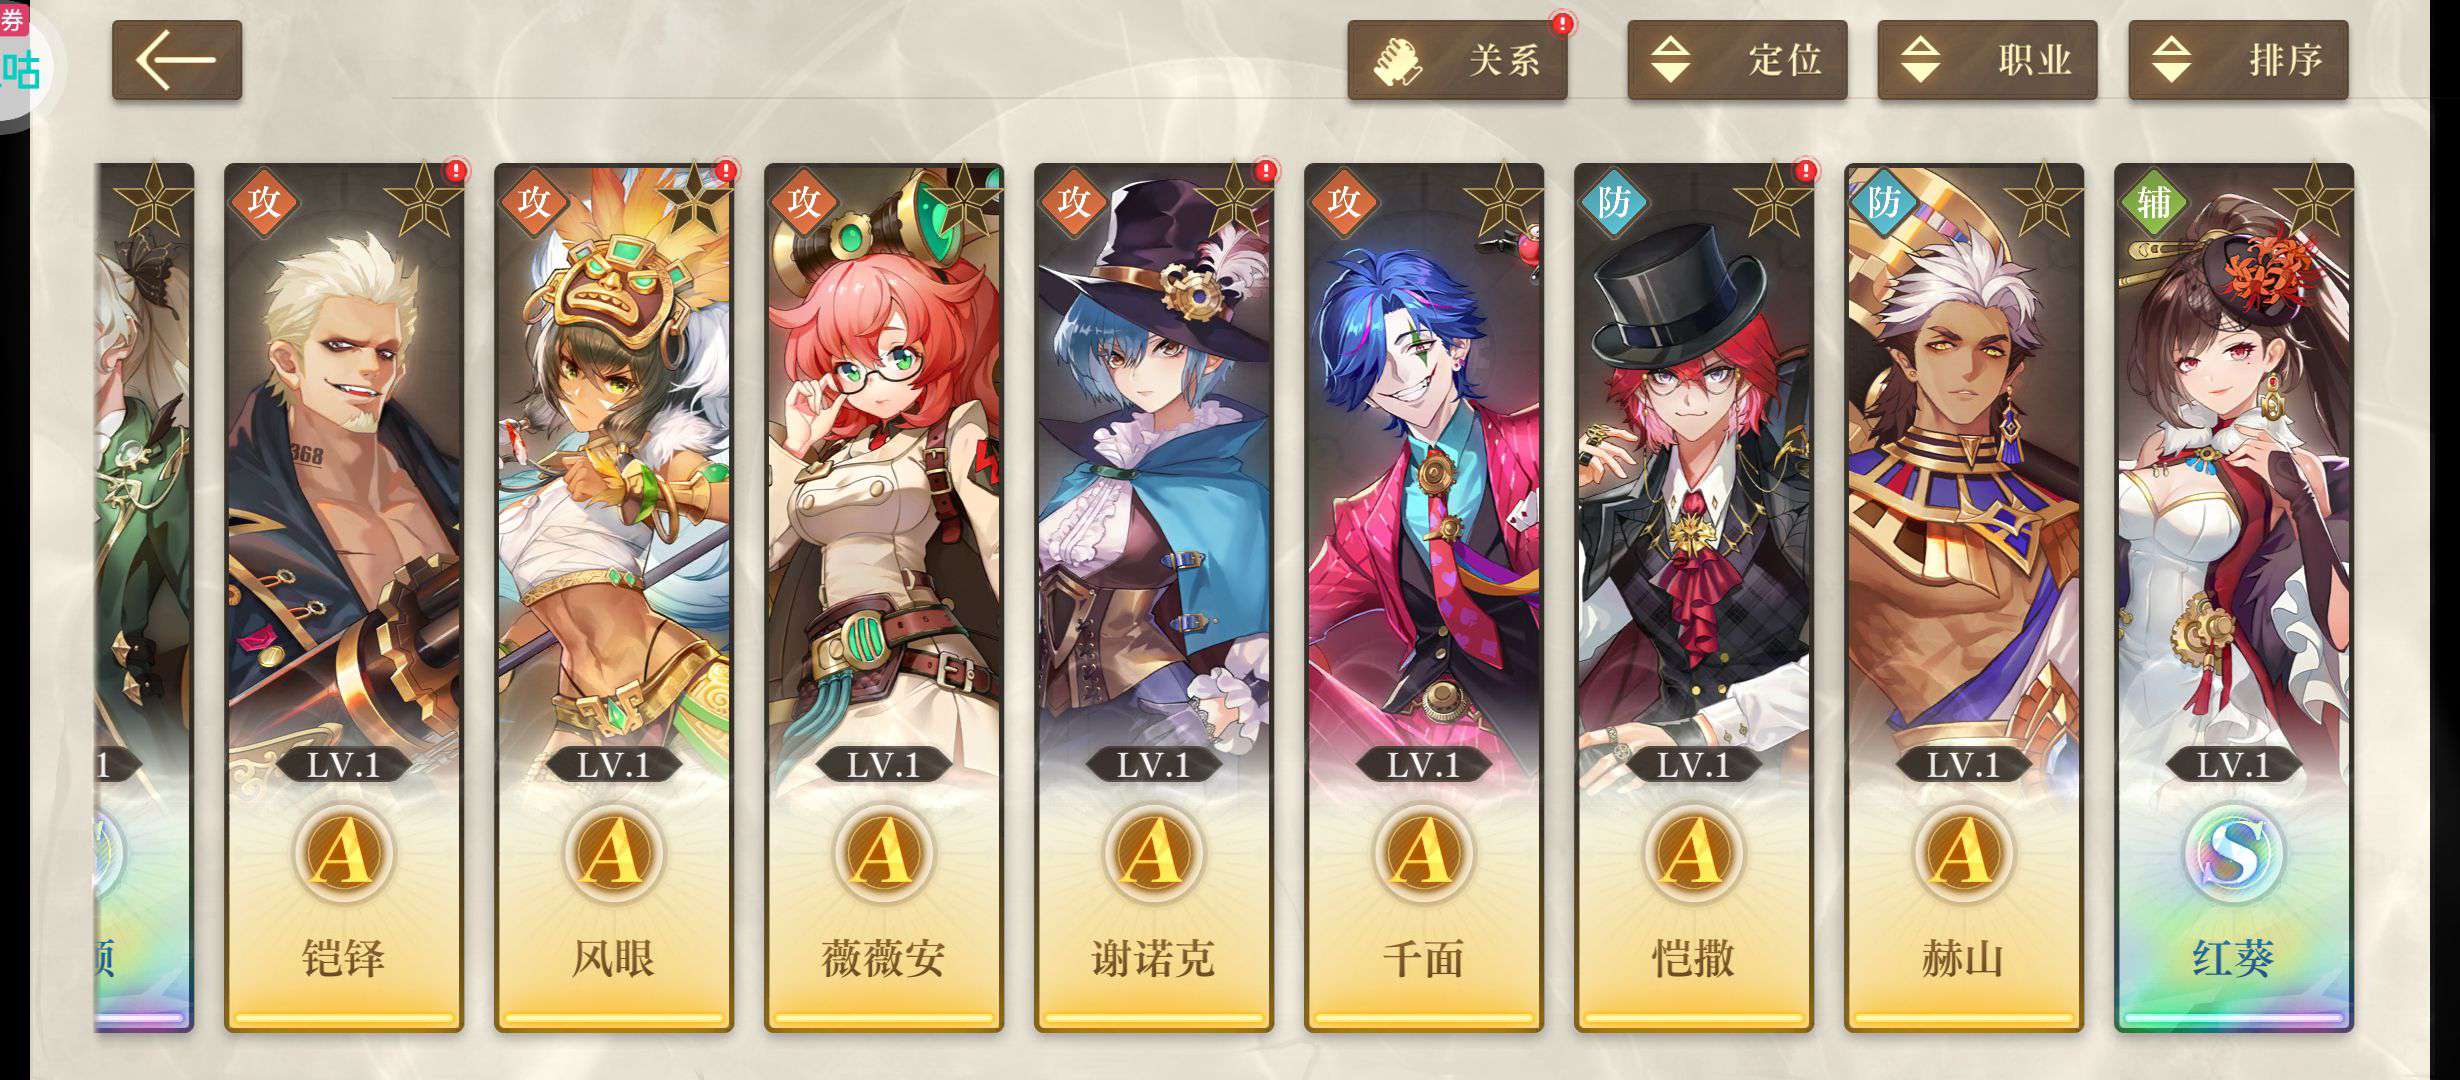
Task: Select the partially visible leftmost character card
Action: pyautogui.click(x=144, y=597)
